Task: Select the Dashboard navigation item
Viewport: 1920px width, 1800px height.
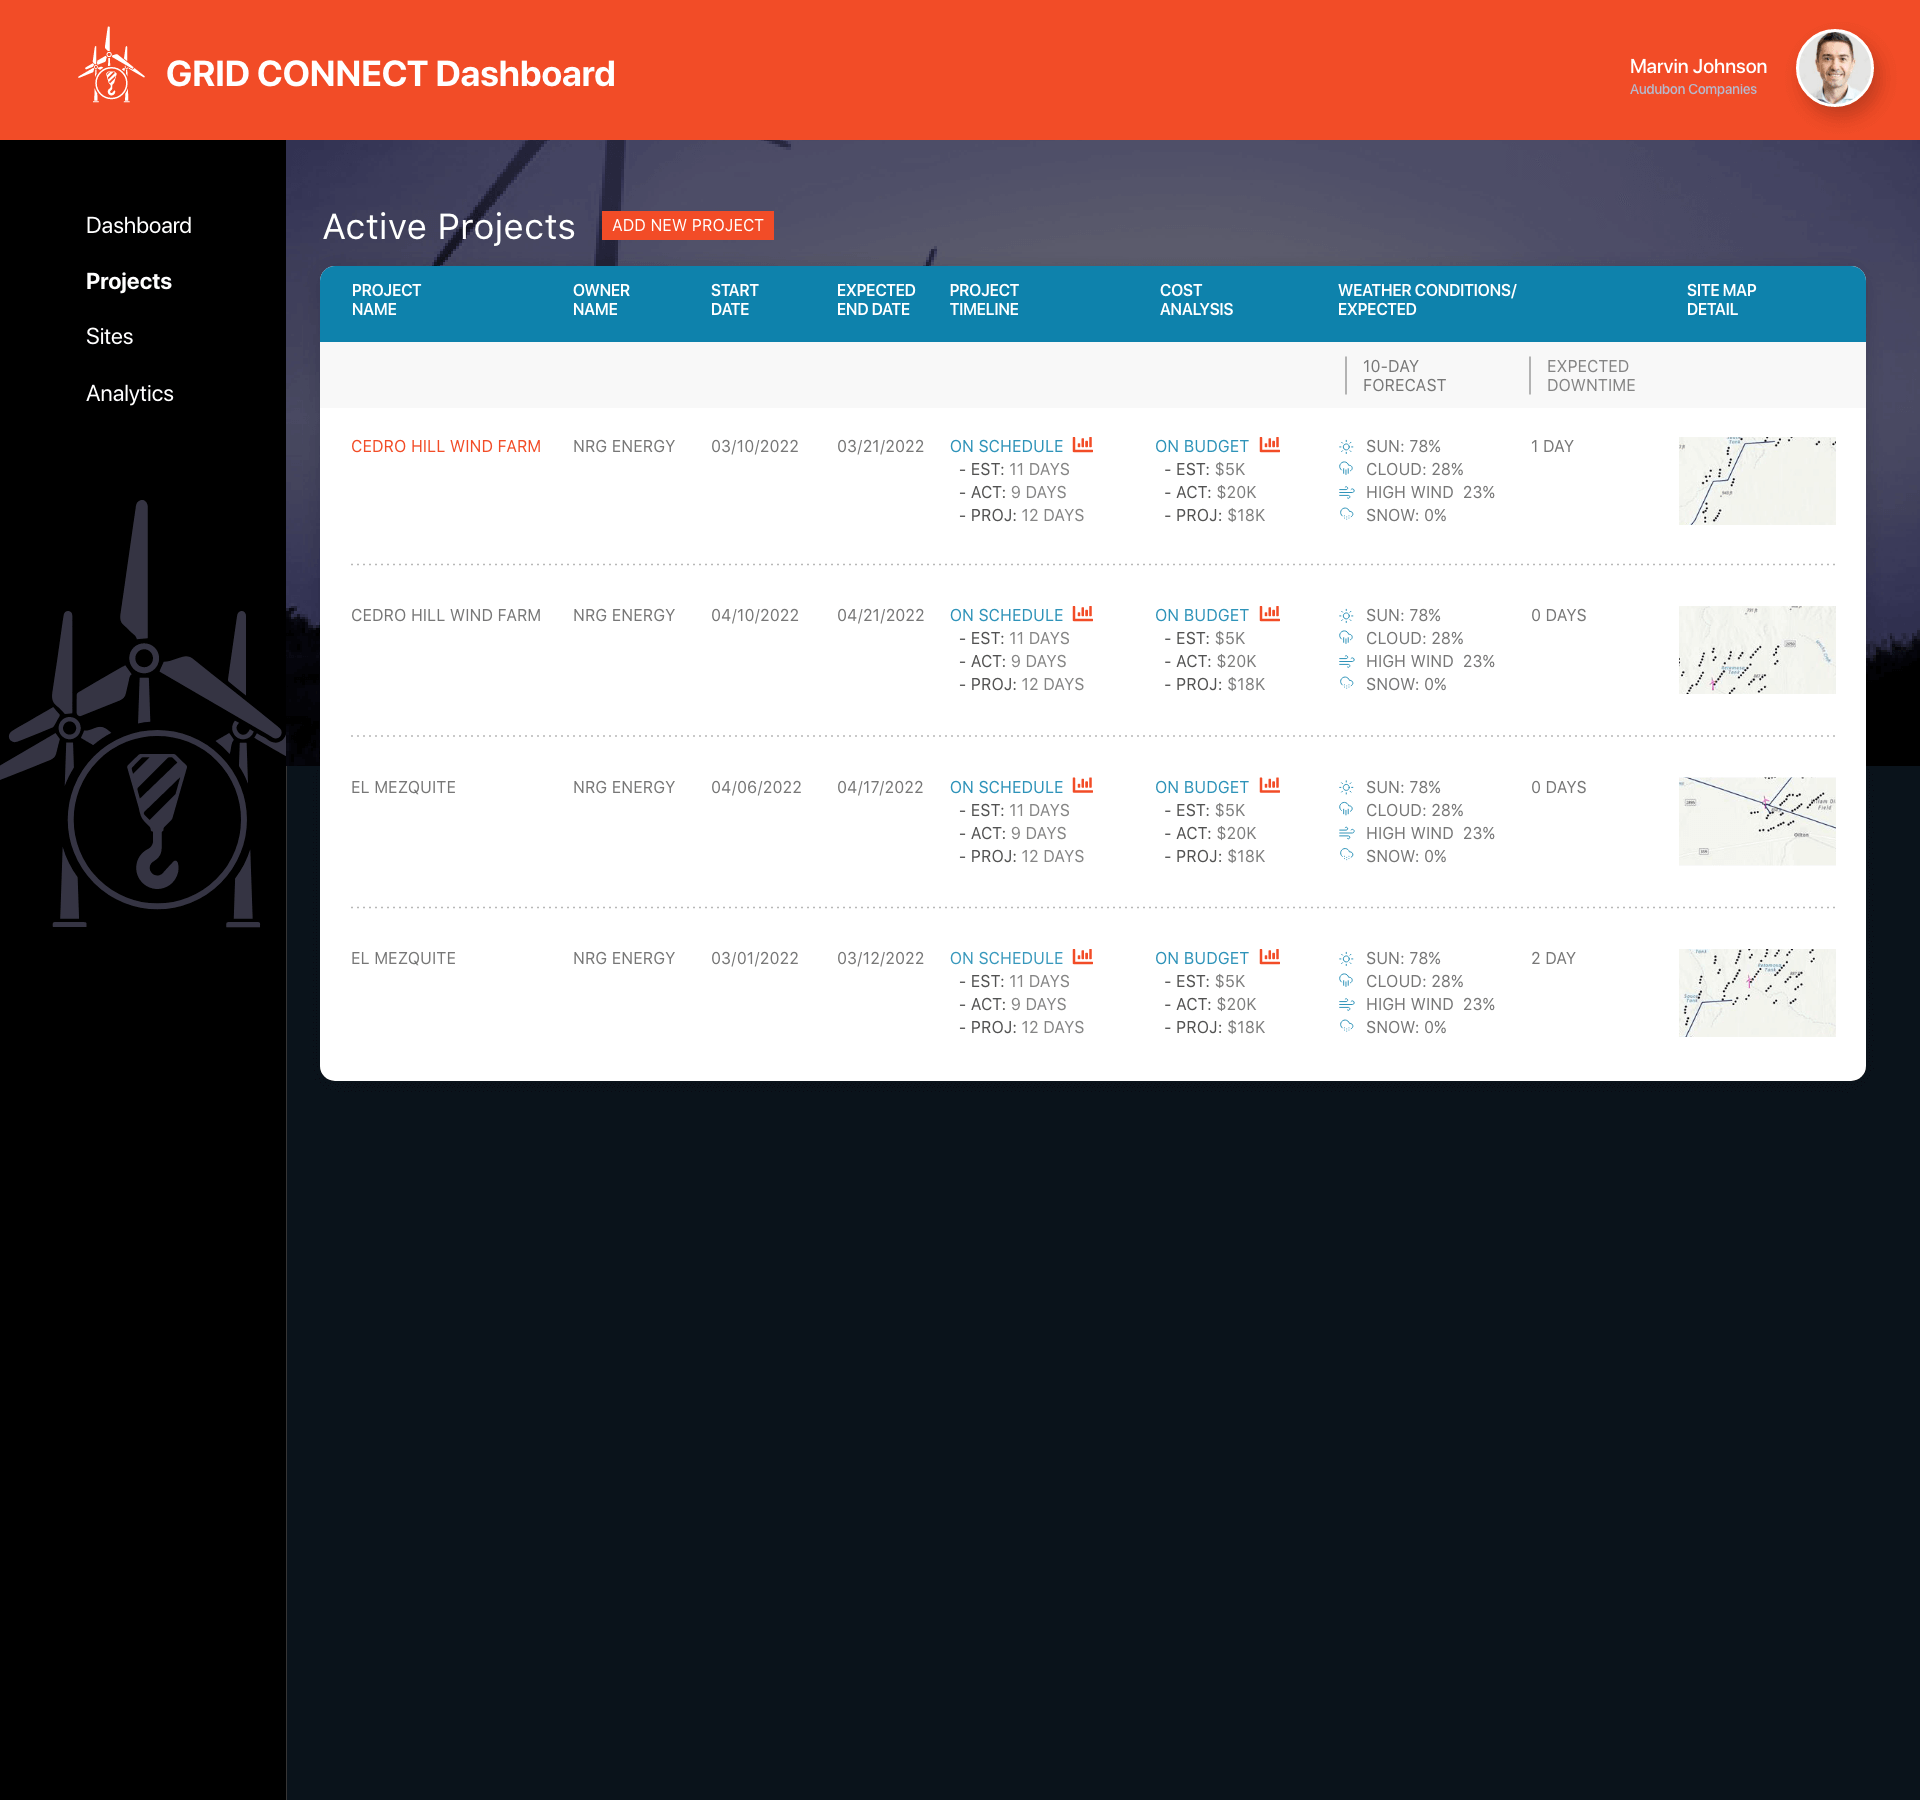Action: coord(139,223)
